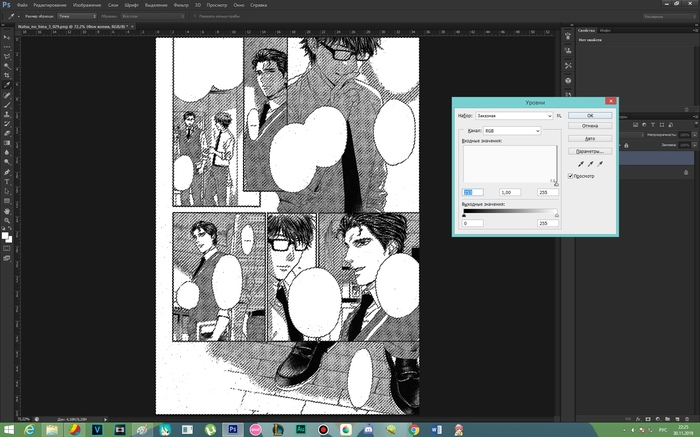Select the Zoom tool
Image resolution: width=700 pixels, height=437 pixels.
[7, 221]
